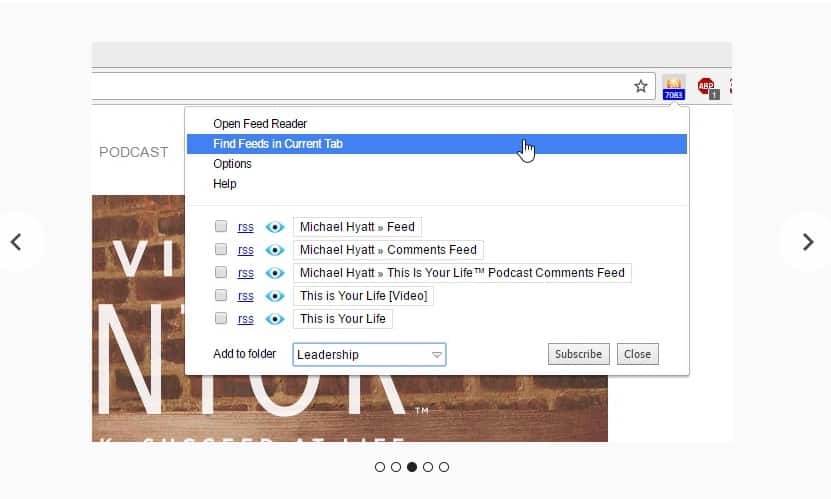This screenshot has height=499, width=831.
Task: Check the Michael Hyatt » Feed checkbox
Action: [x=221, y=226]
